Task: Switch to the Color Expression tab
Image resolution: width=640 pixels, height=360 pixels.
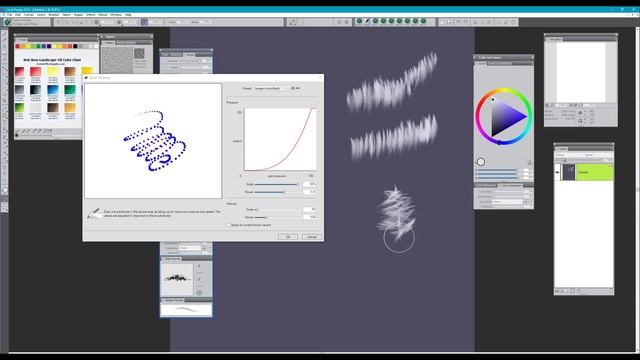Action: click(511, 185)
